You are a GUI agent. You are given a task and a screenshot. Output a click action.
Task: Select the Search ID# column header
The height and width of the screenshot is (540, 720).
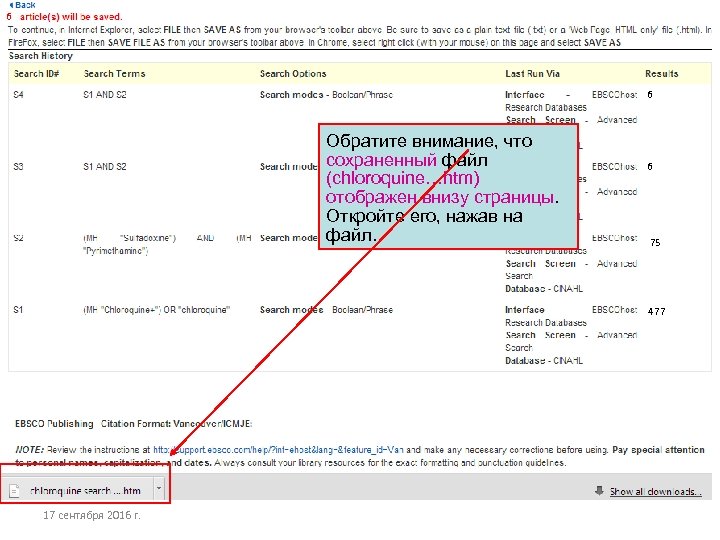pos(36,73)
